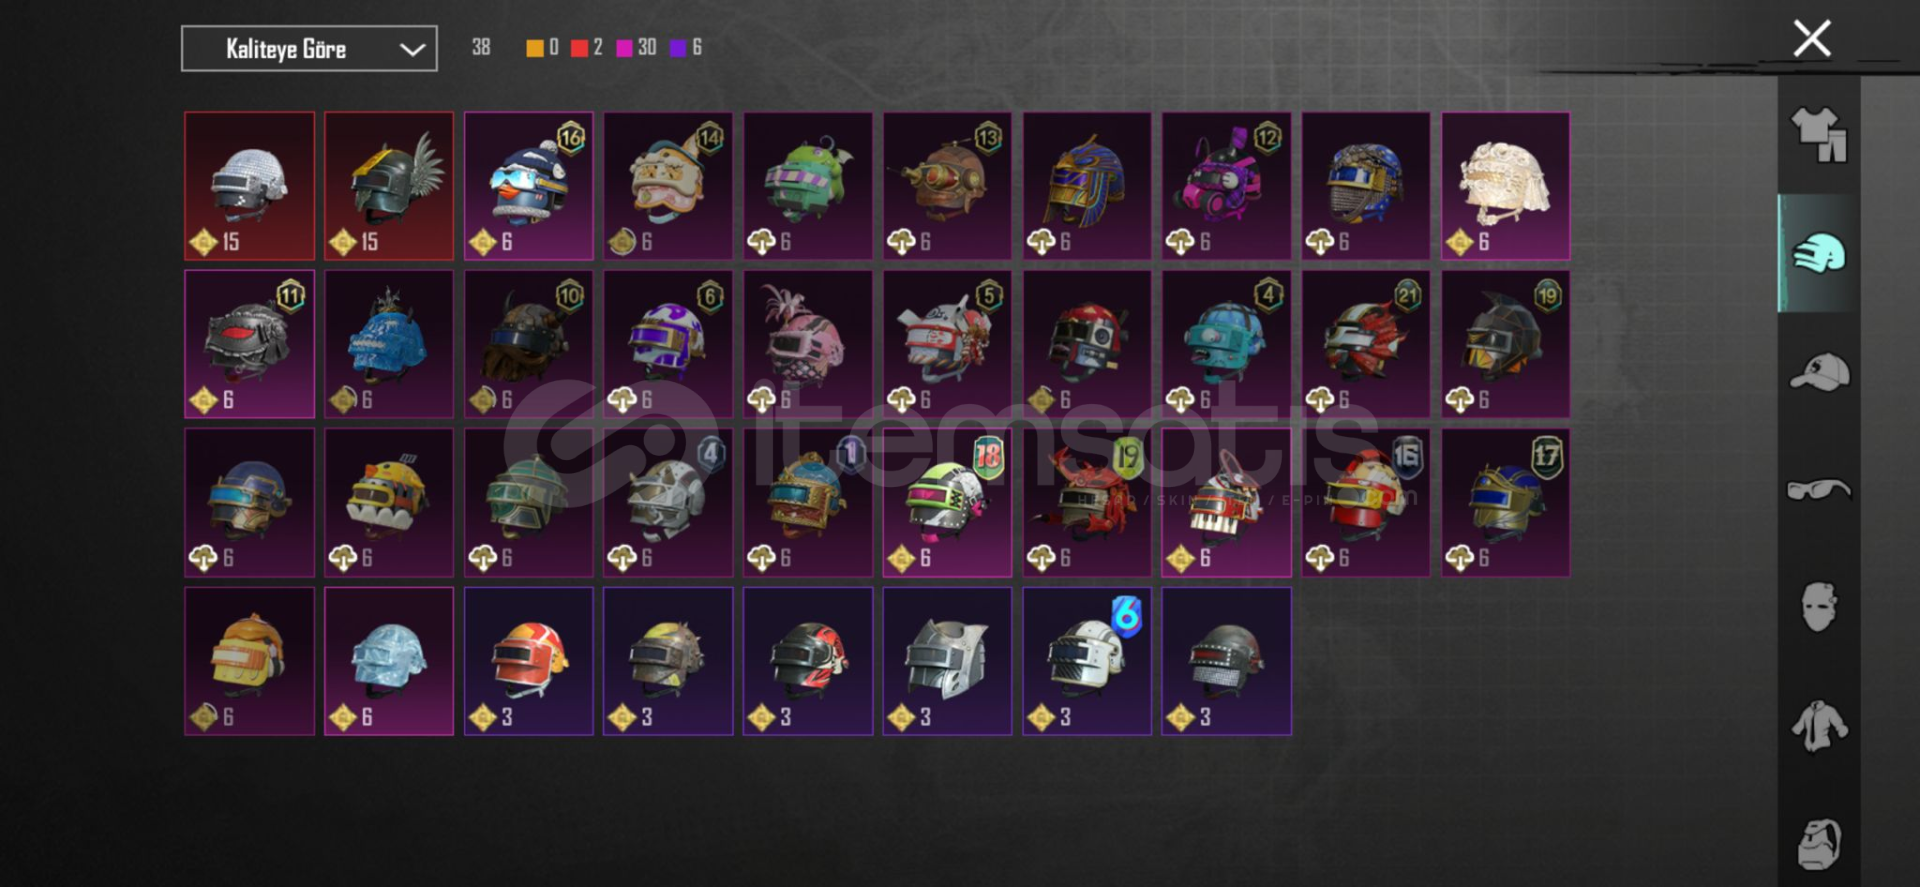The height and width of the screenshot is (887, 1920).
Task: Click the dropdown chevron arrow beside Kaliteye Göre
Action: point(412,49)
